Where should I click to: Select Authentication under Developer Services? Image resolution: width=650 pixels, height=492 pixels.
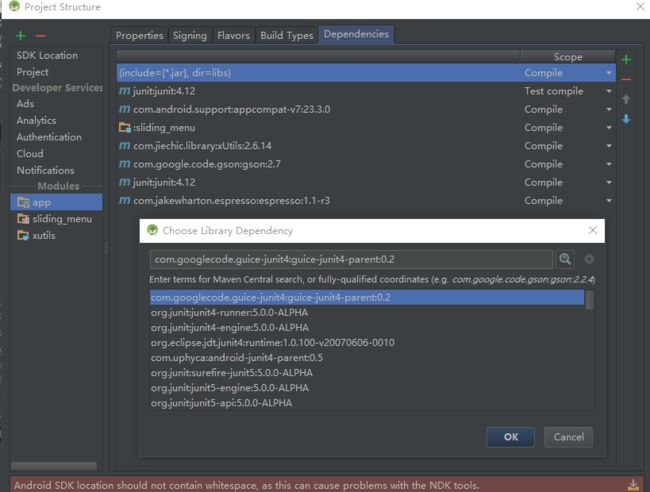click(x=49, y=137)
